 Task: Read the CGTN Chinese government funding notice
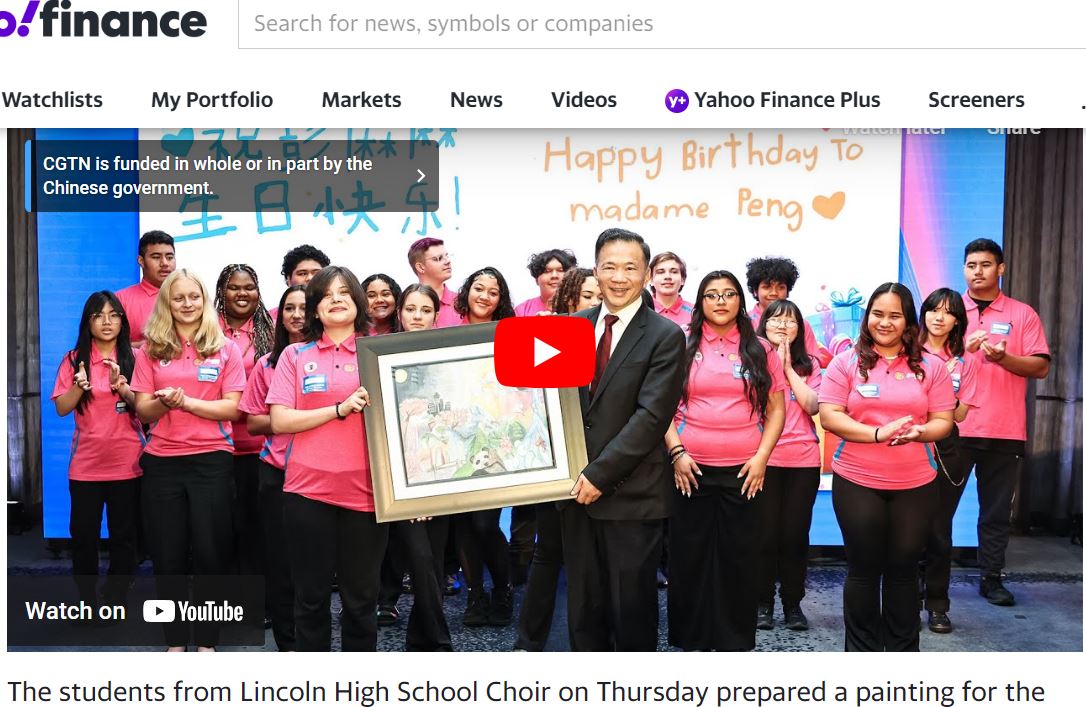[x=208, y=176]
